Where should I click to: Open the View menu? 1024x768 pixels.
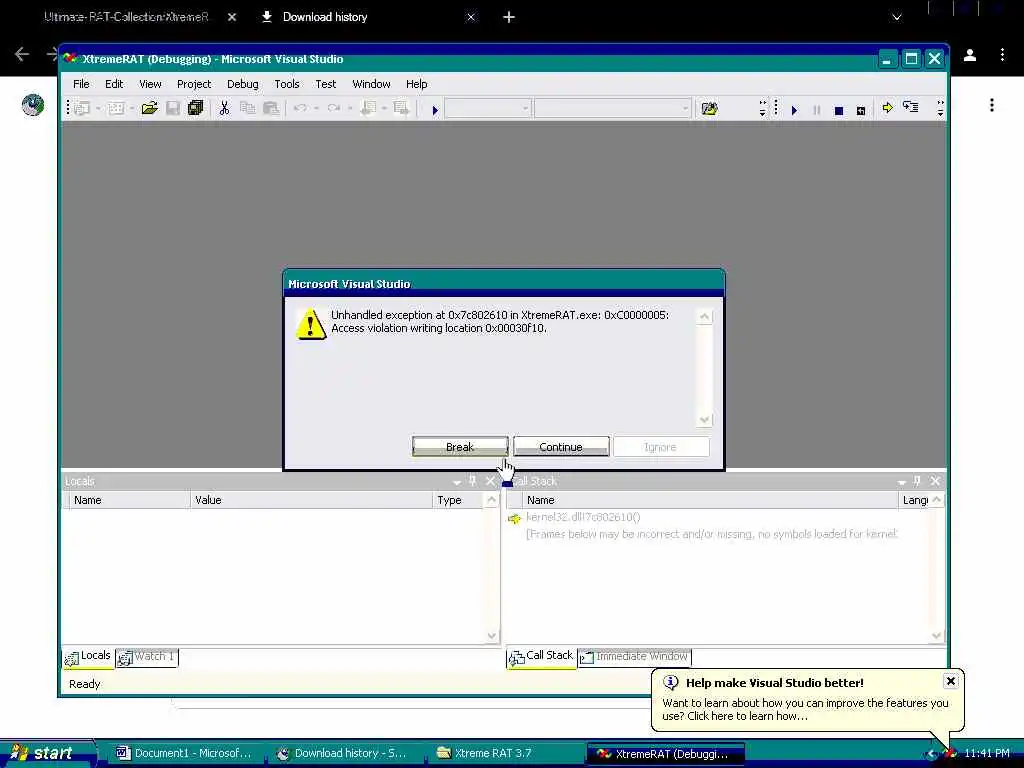click(x=150, y=84)
